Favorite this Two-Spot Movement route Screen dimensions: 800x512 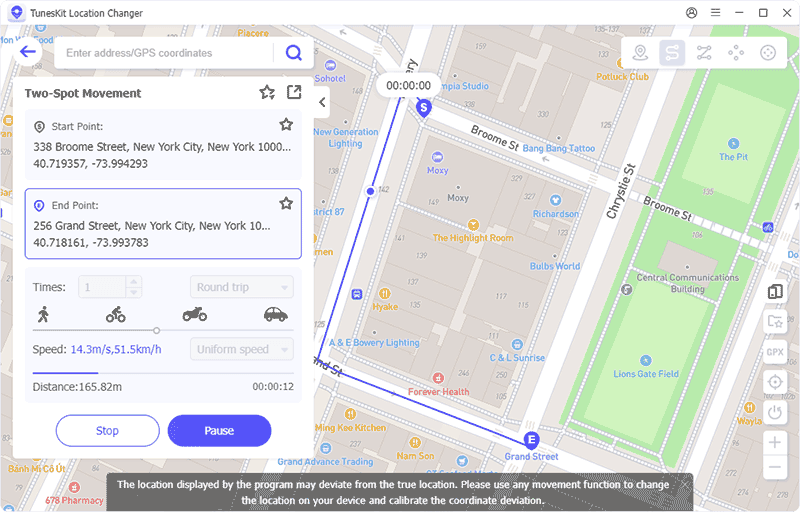[x=267, y=92]
